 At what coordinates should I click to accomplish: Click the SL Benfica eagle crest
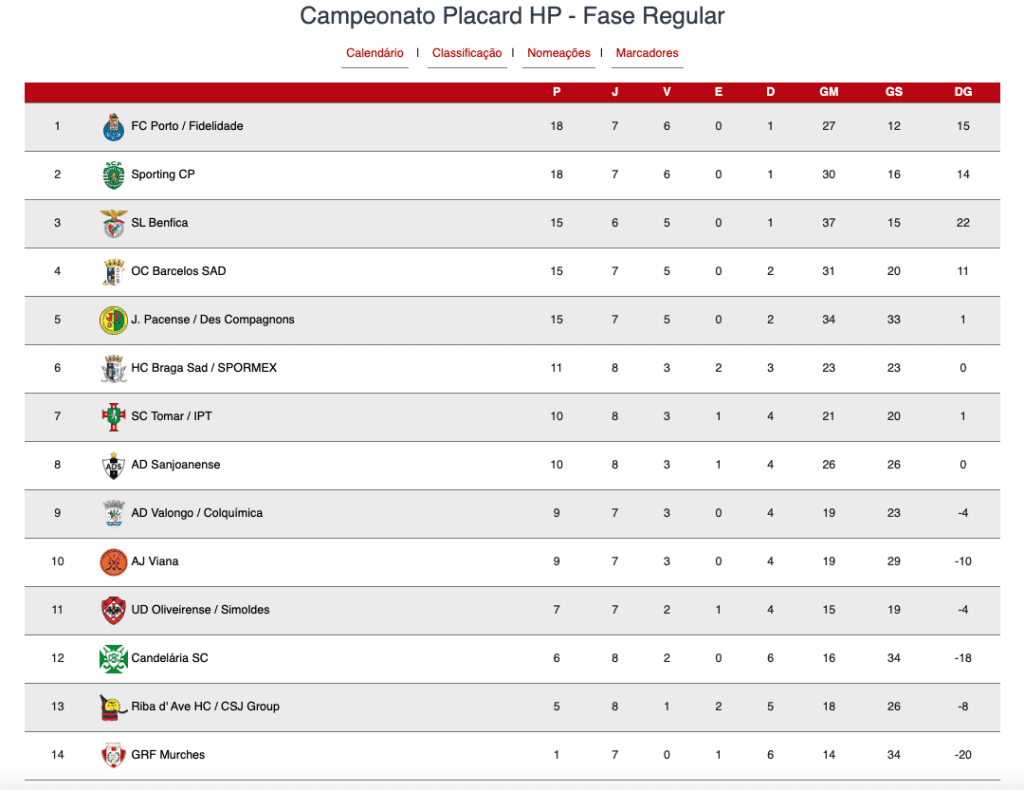coord(114,223)
